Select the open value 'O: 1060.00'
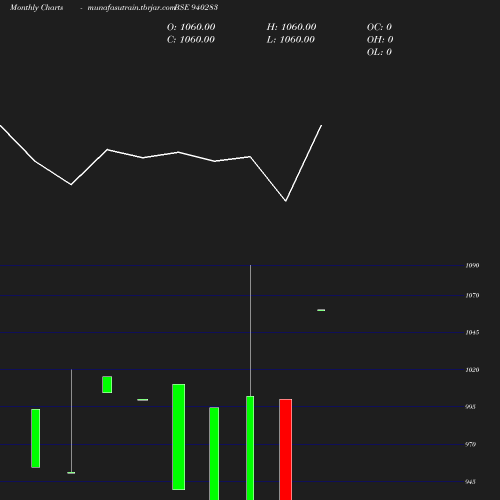 pyautogui.click(x=191, y=27)
